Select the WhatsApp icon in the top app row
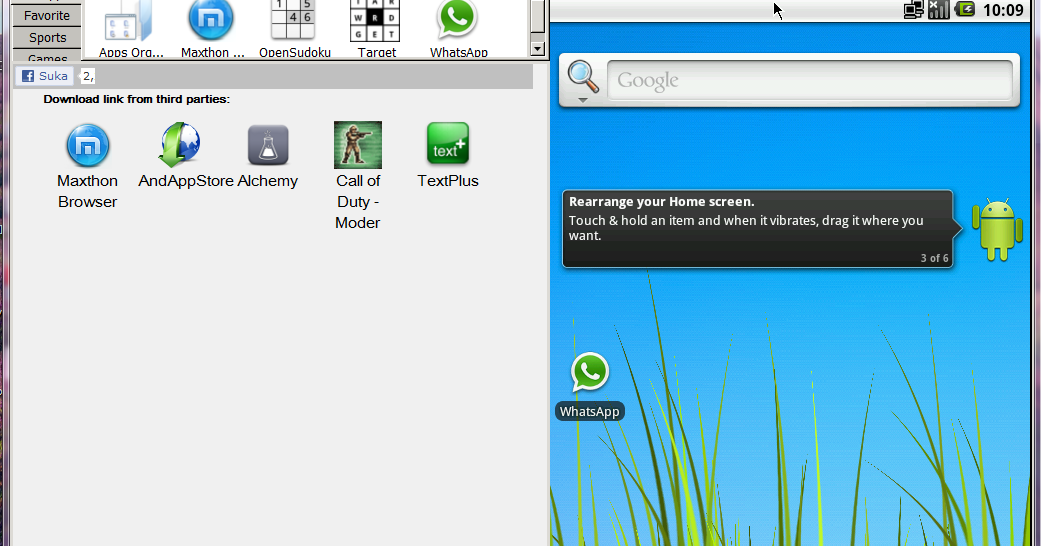The width and height of the screenshot is (1041, 546). [457, 20]
